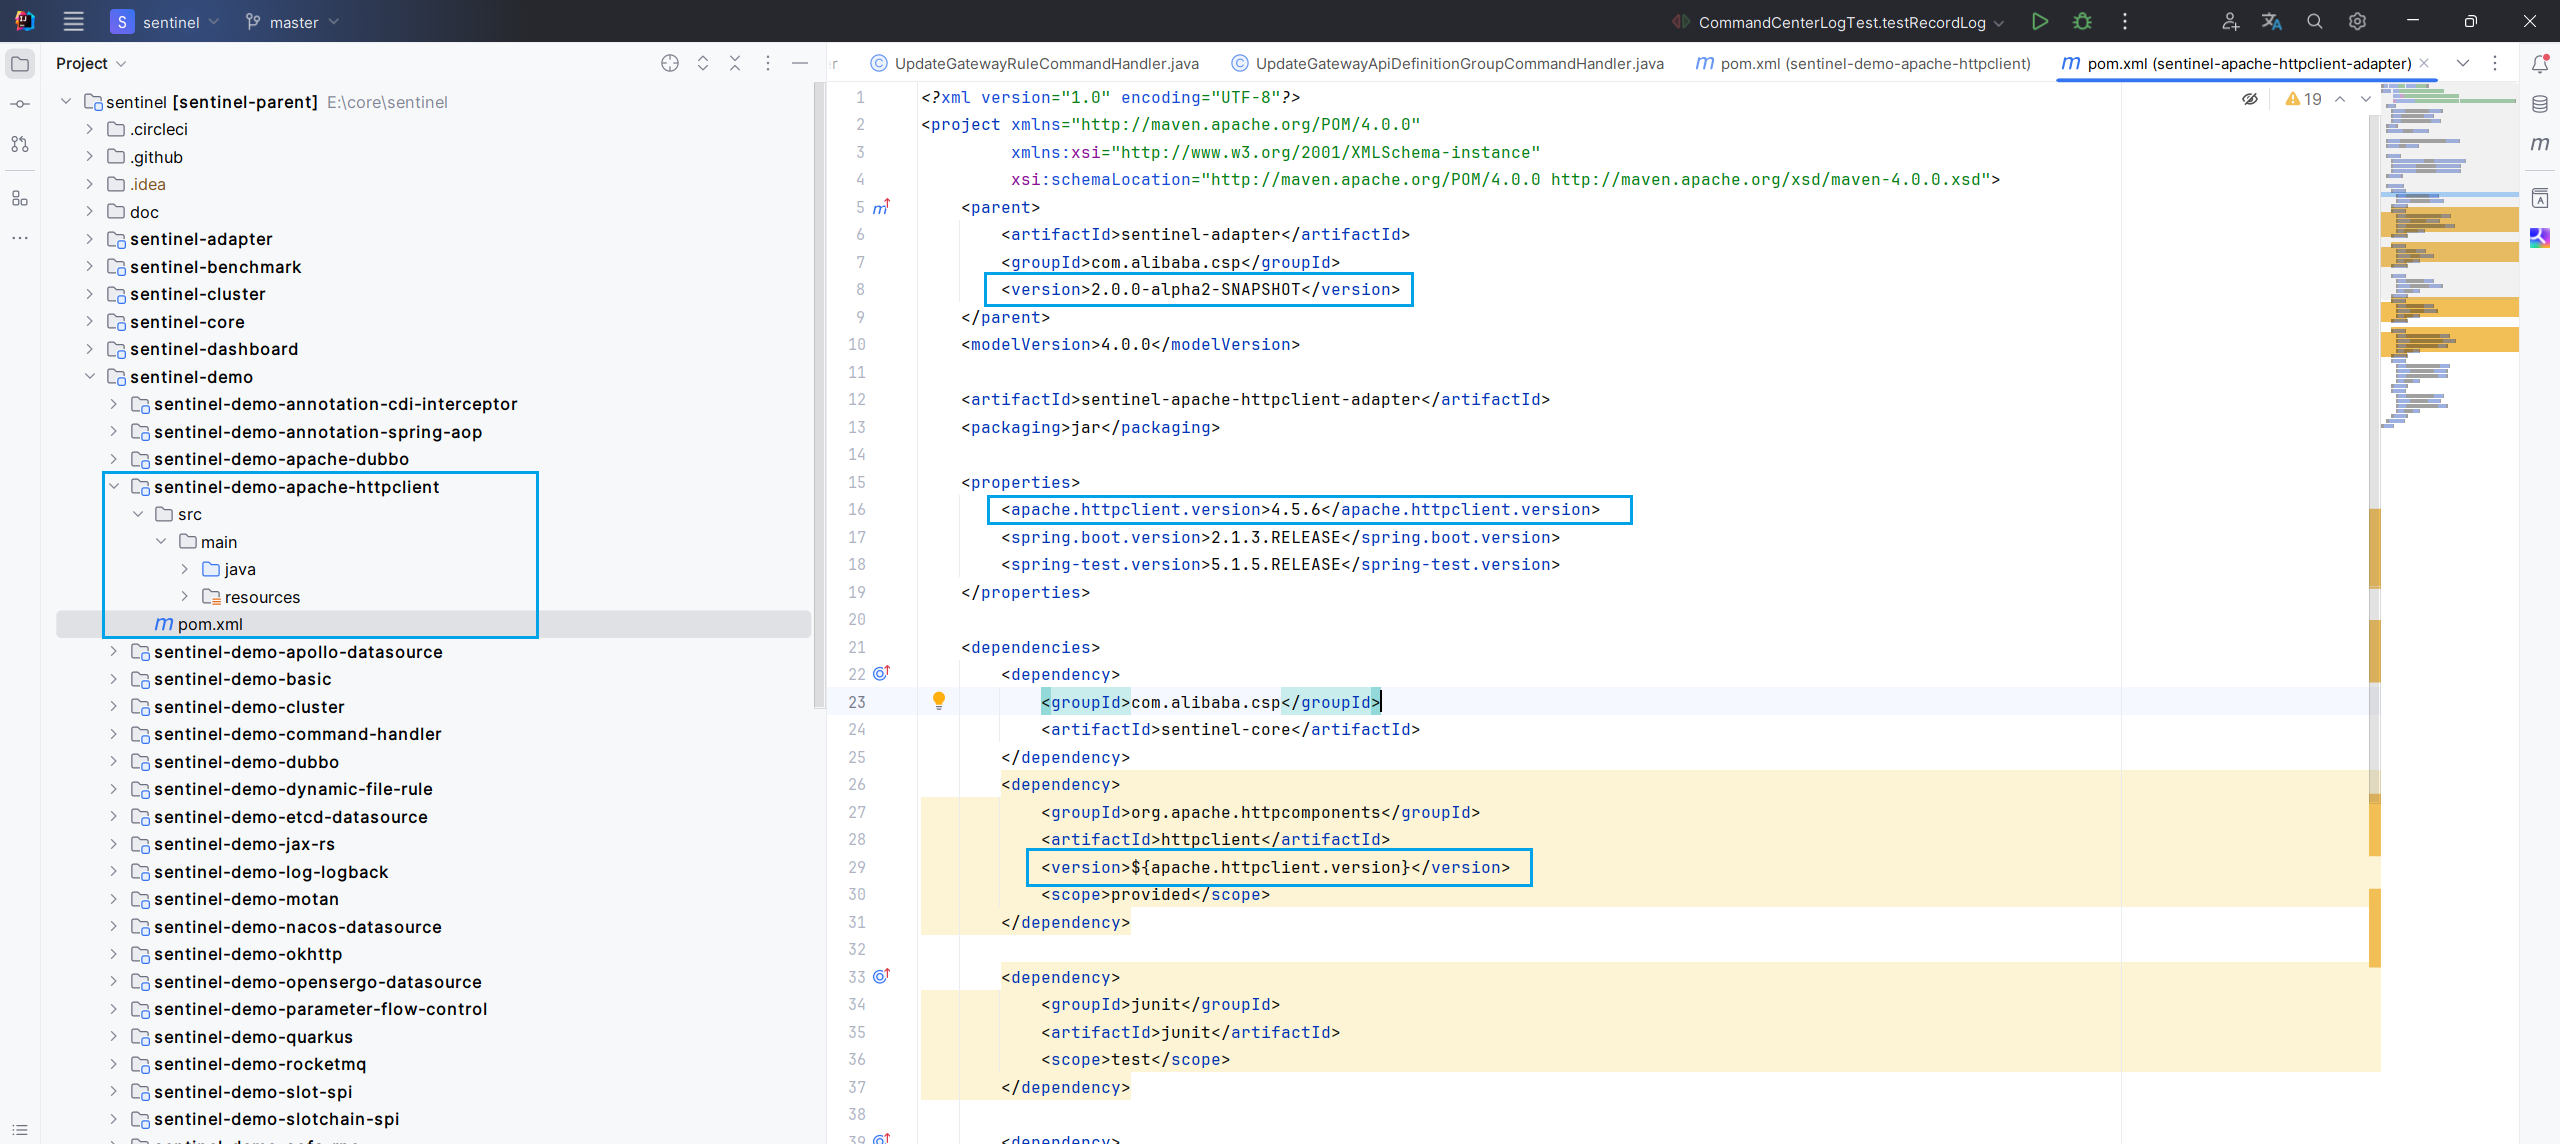Viewport: 2560px width, 1144px height.
Task: Collapse the sentinel-demo folder
Action: click(89, 376)
